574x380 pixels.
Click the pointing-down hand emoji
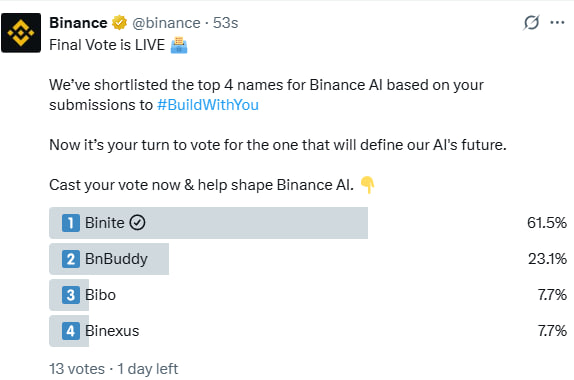coord(368,185)
